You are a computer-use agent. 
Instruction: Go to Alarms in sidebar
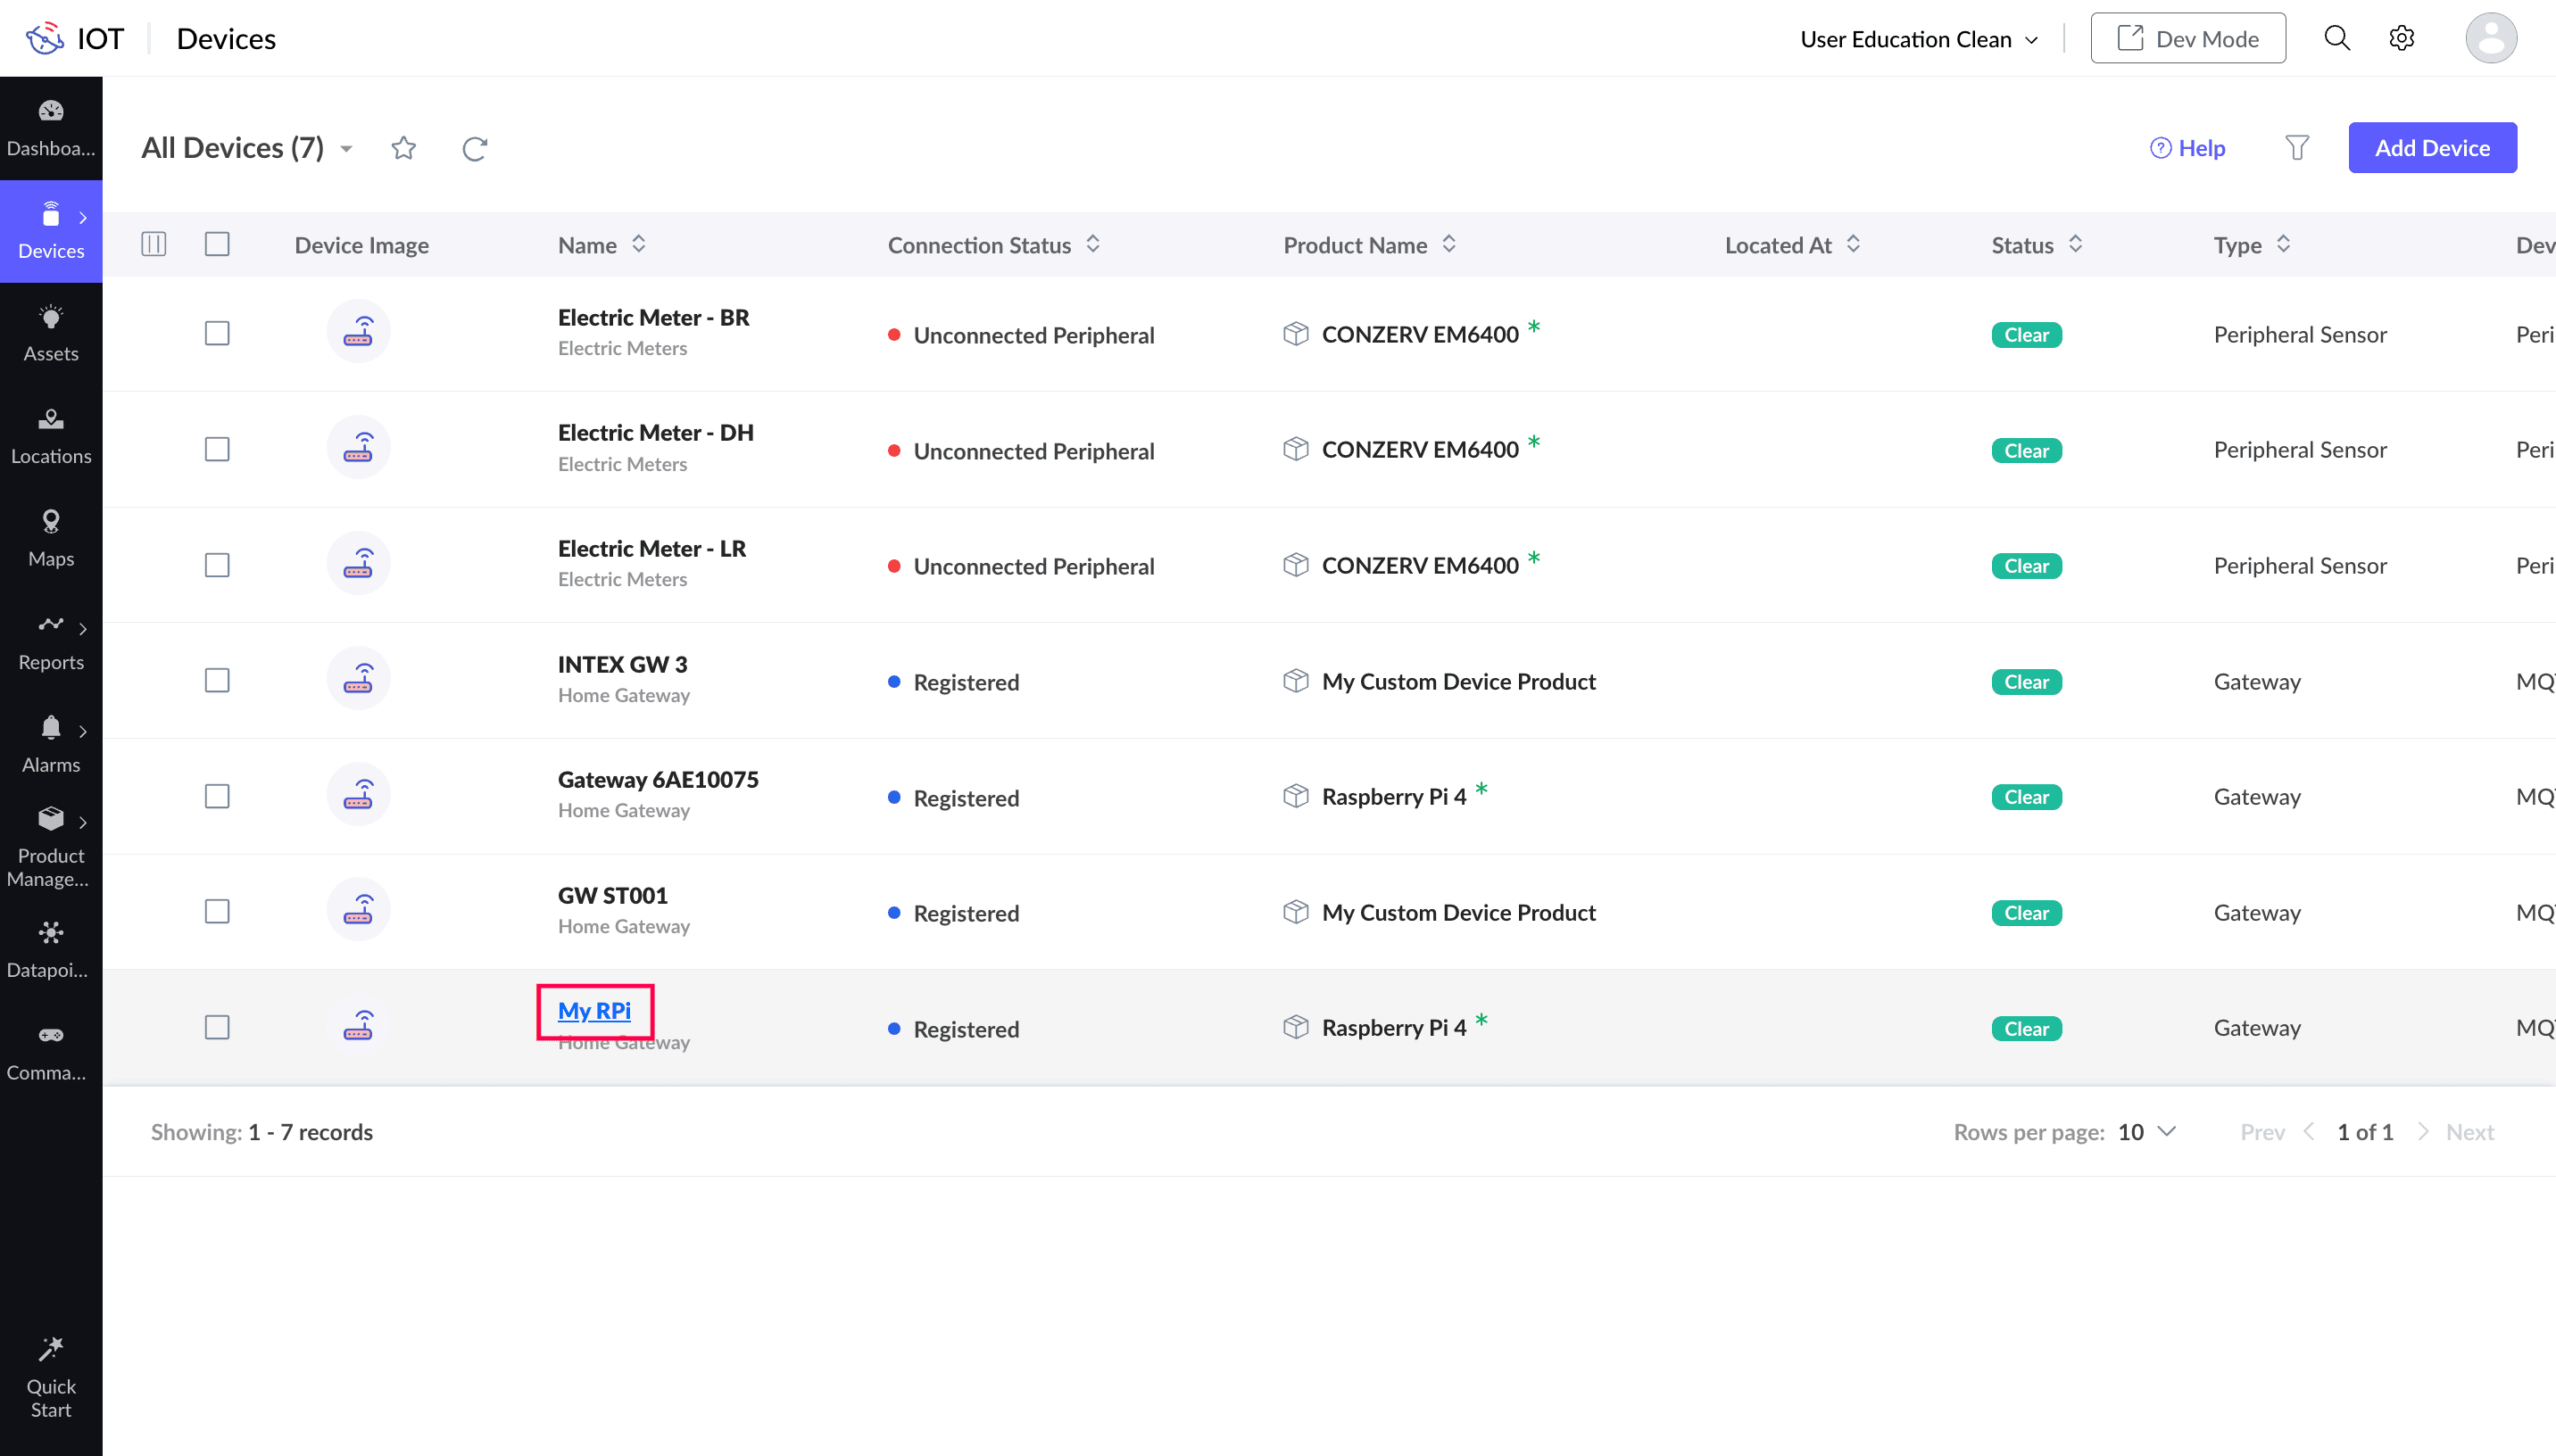(51, 743)
